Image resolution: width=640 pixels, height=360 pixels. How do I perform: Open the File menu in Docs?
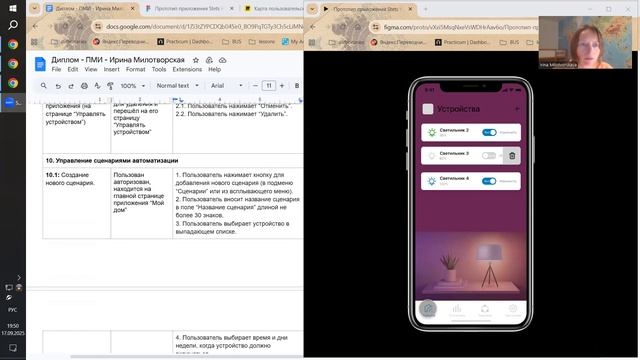click(x=56, y=69)
